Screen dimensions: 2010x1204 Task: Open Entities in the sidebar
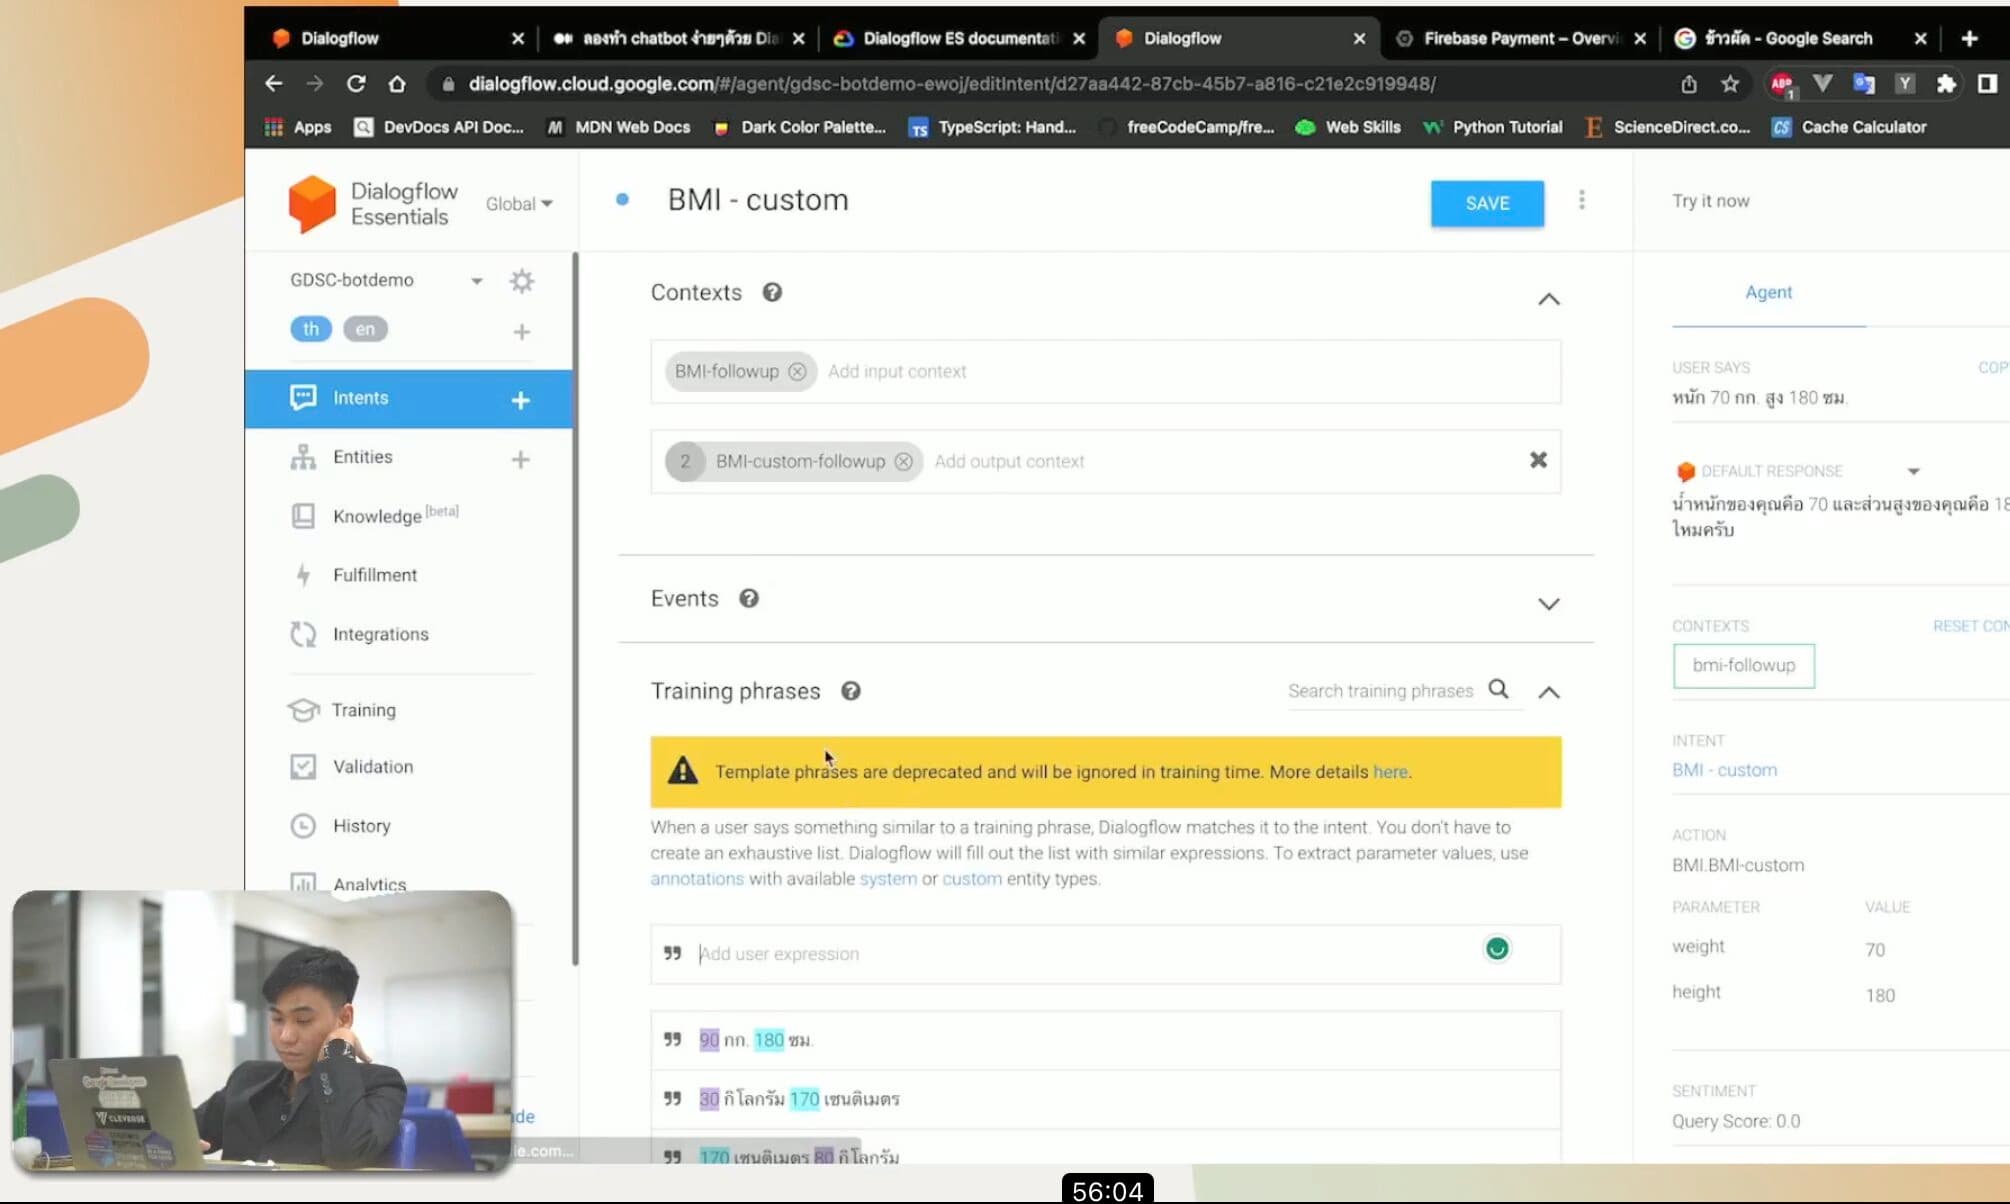362,457
